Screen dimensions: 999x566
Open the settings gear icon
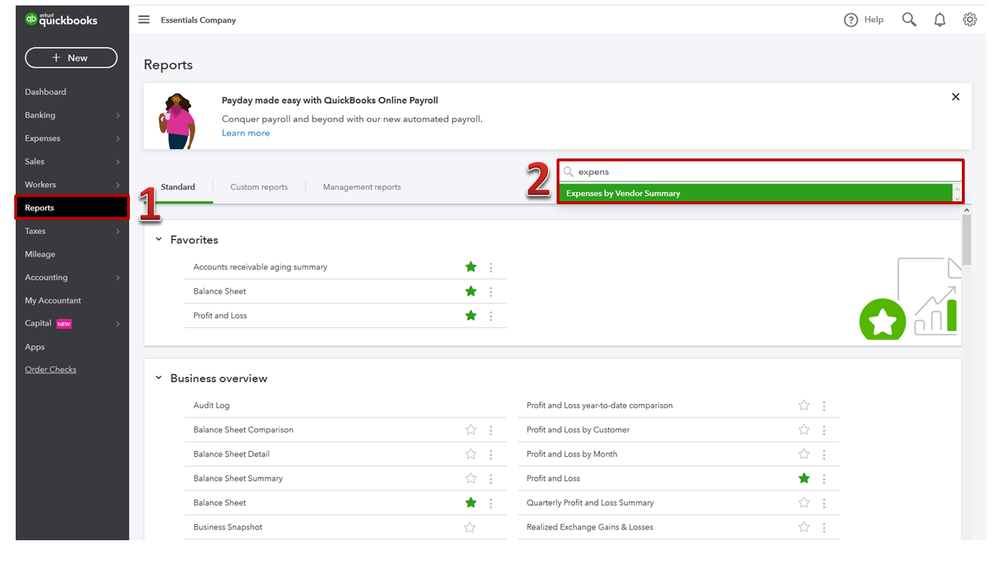[x=970, y=20]
